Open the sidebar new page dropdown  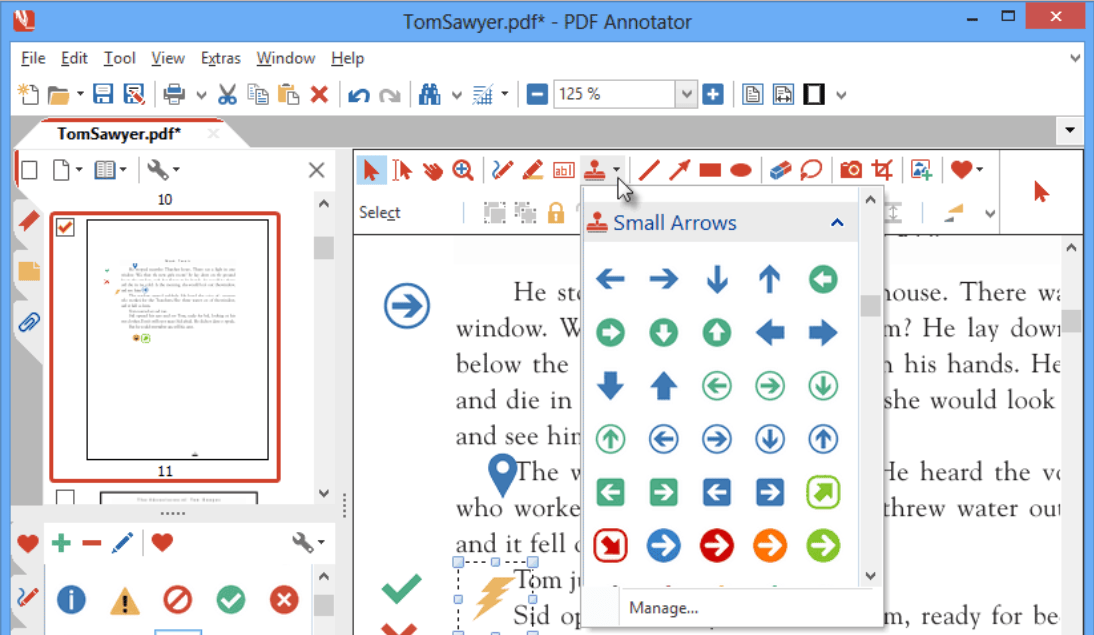(79, 170)
